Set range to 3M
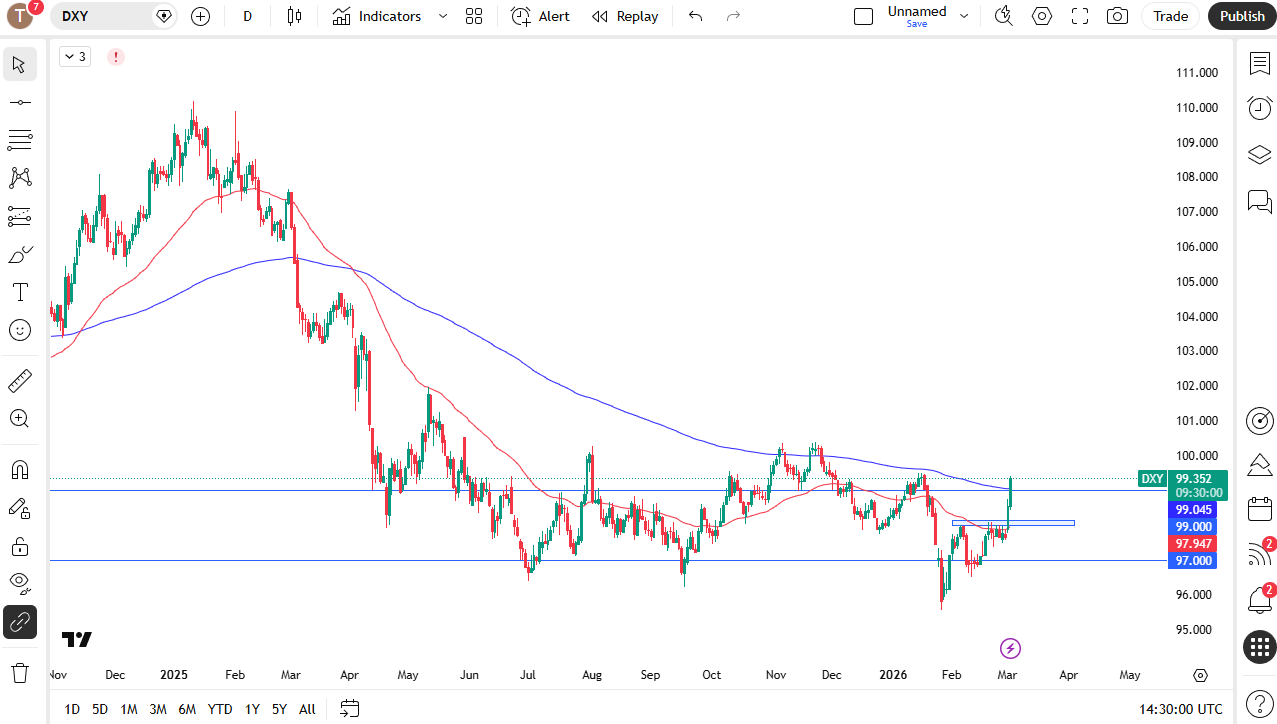Image resolution: width=1277 pixels, height=724 pixels. pos(158,709)
